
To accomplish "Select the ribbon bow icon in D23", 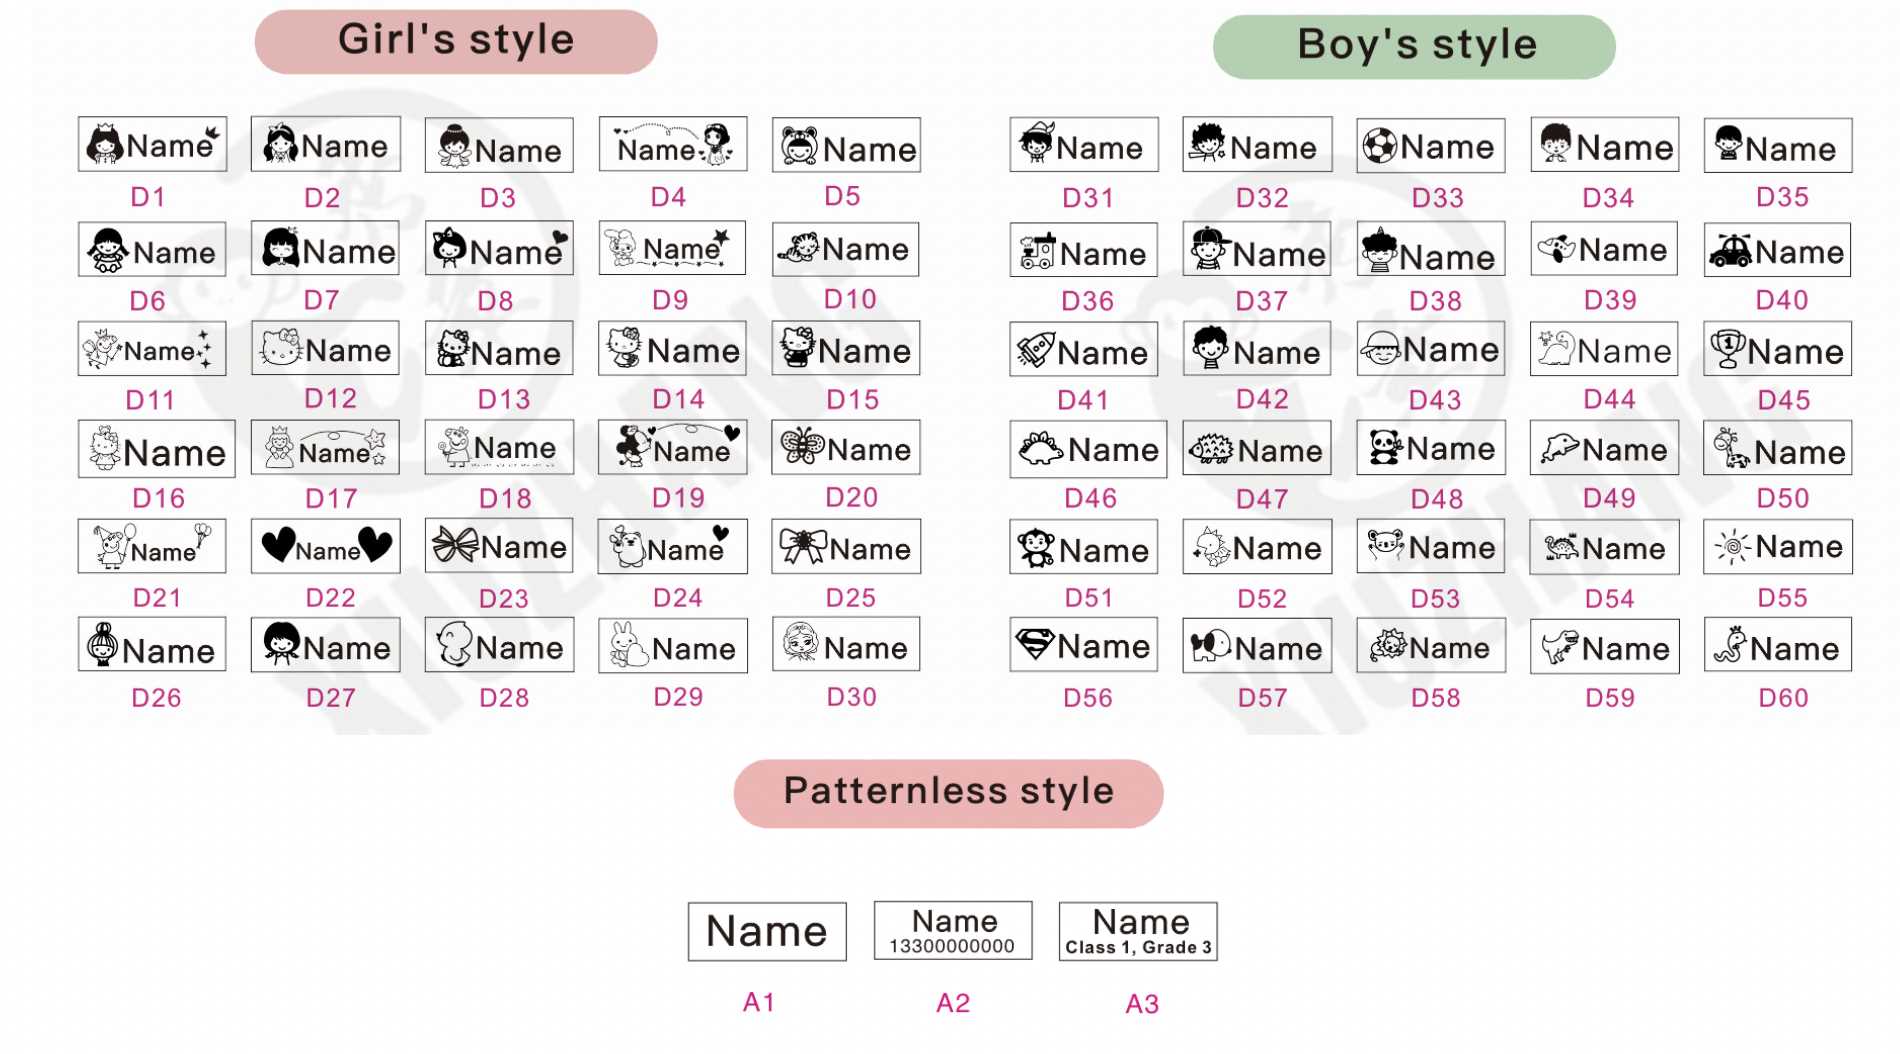I will point(455,546).
